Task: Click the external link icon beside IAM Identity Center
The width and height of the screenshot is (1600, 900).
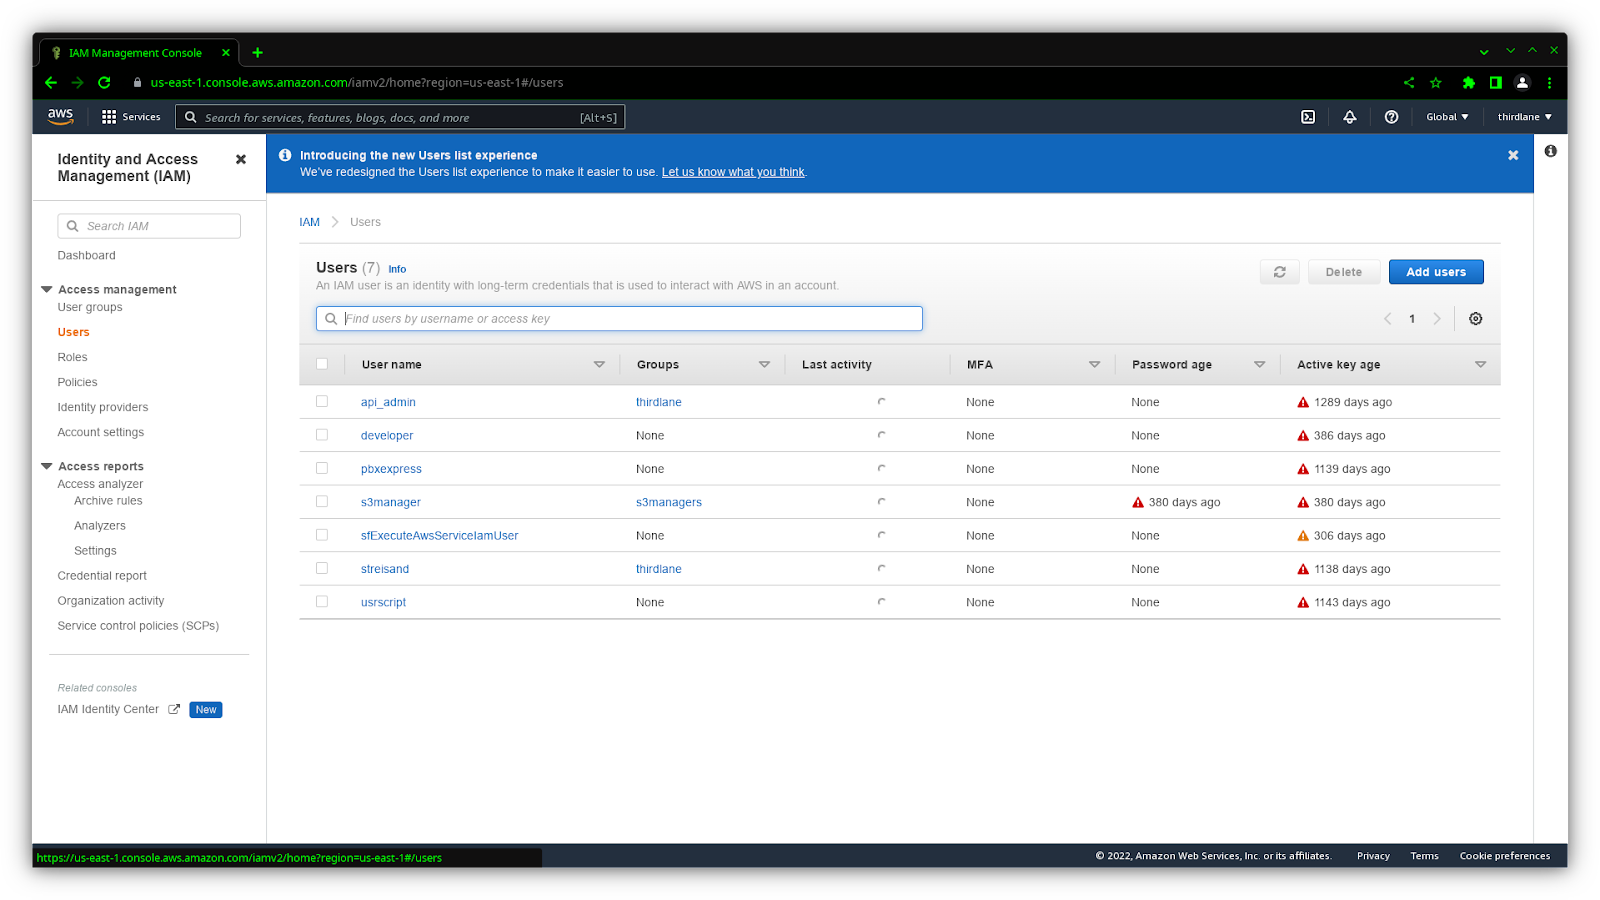Action: tap(174, 709)
